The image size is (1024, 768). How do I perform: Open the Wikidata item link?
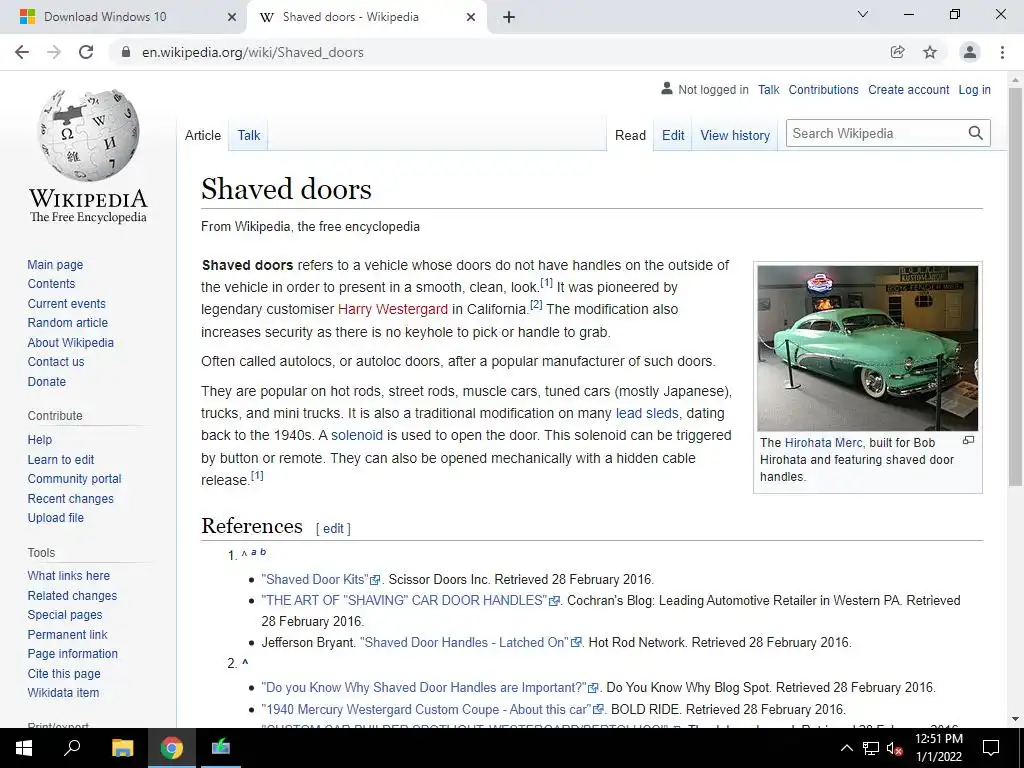63,692
